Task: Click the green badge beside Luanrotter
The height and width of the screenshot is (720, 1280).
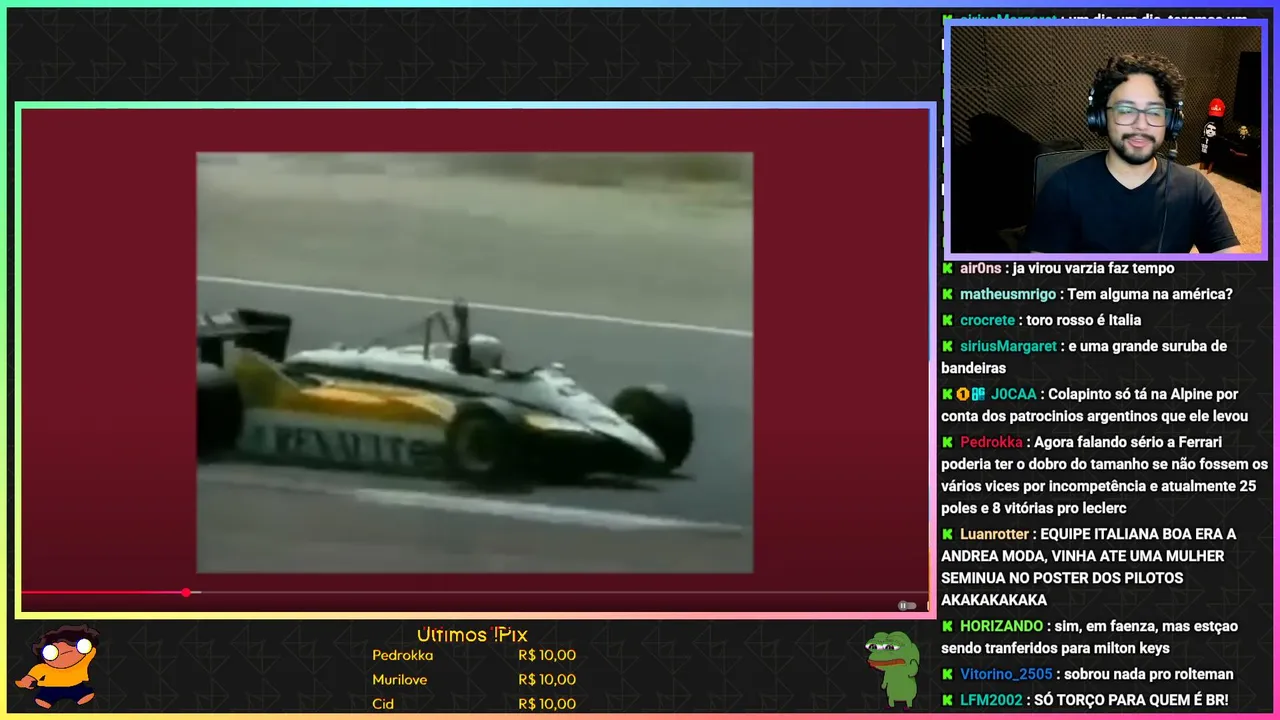Action: point(947,534)
